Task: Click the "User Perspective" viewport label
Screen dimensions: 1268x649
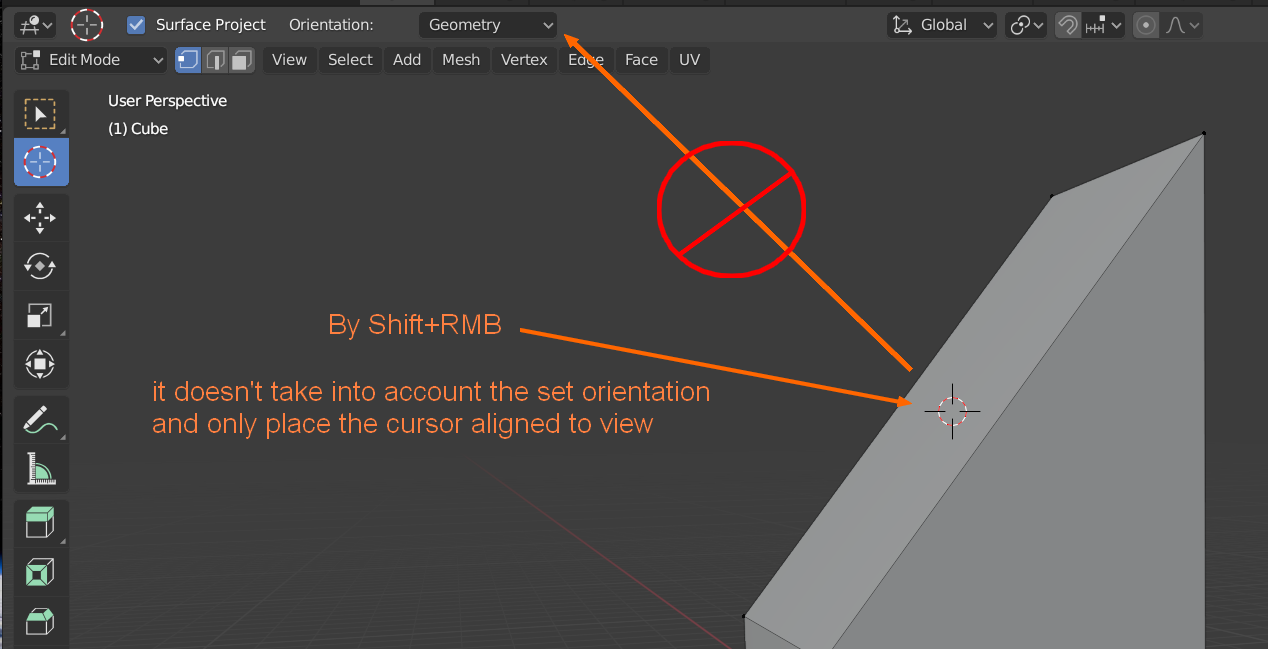Action: (x=167, y=101)
